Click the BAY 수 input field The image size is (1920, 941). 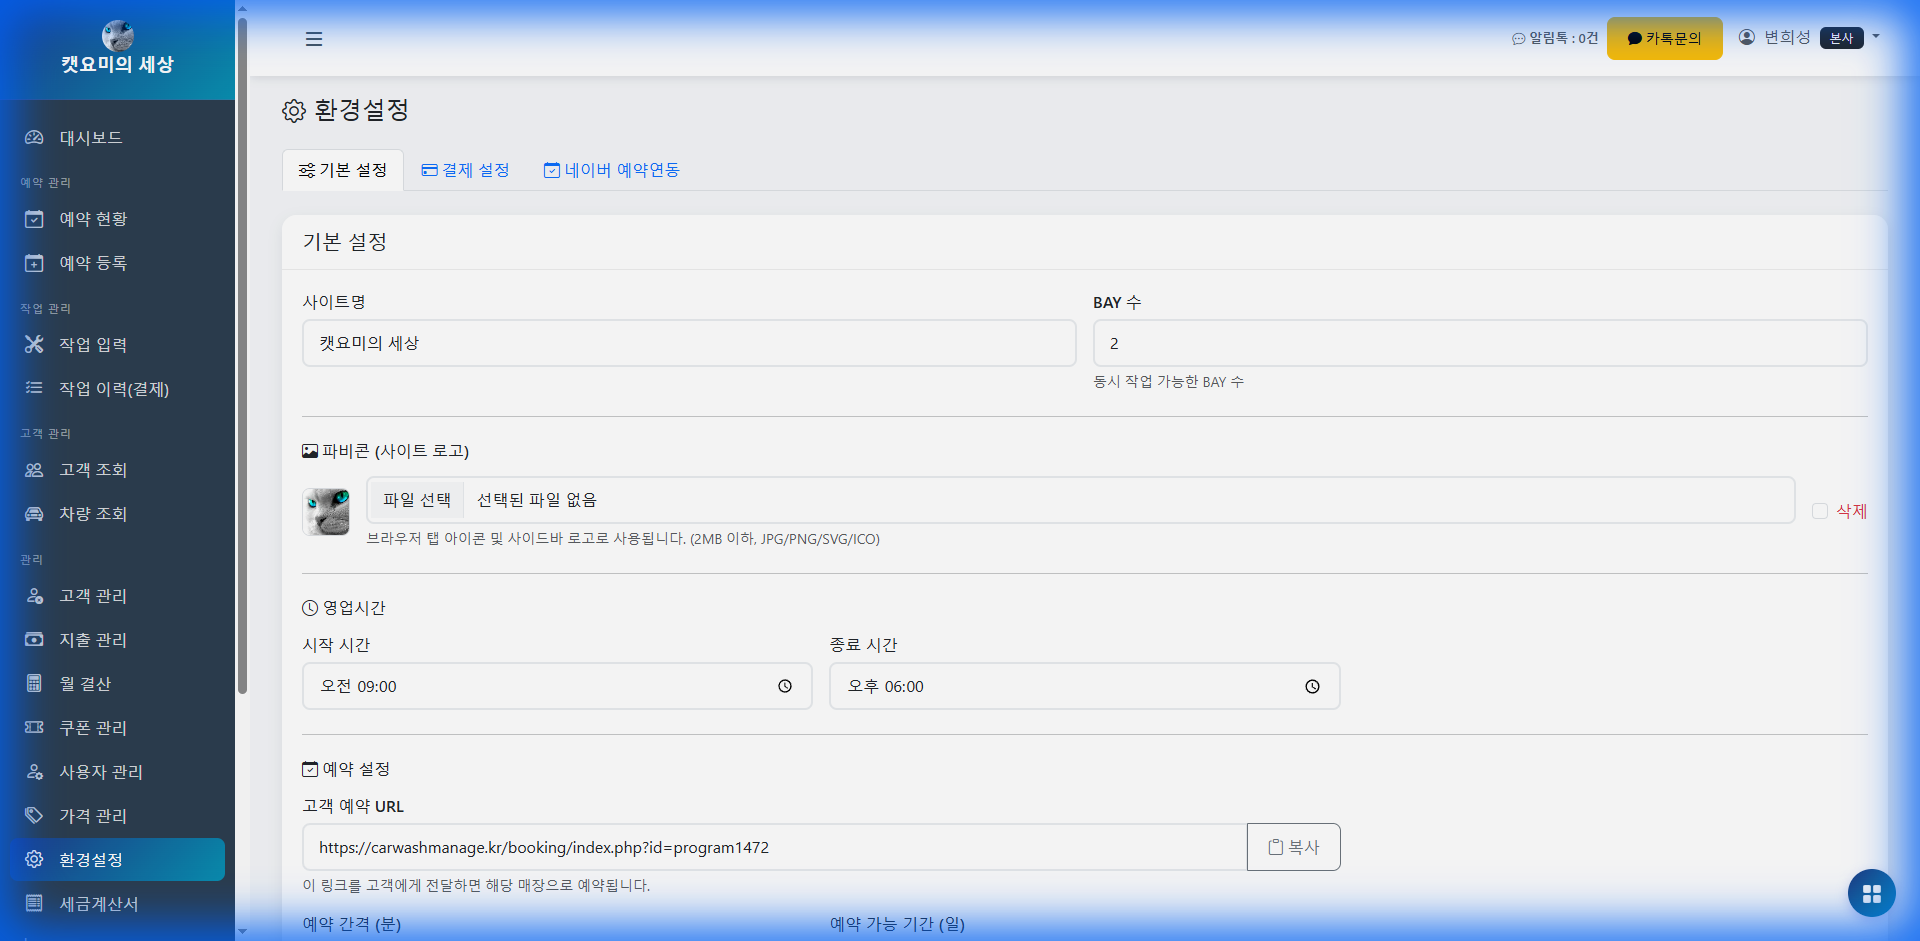pos(1480,343)
